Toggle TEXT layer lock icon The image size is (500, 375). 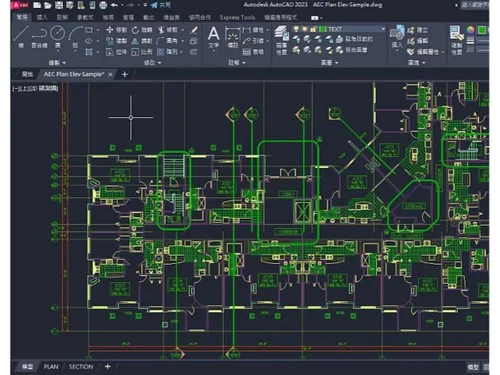313,29
